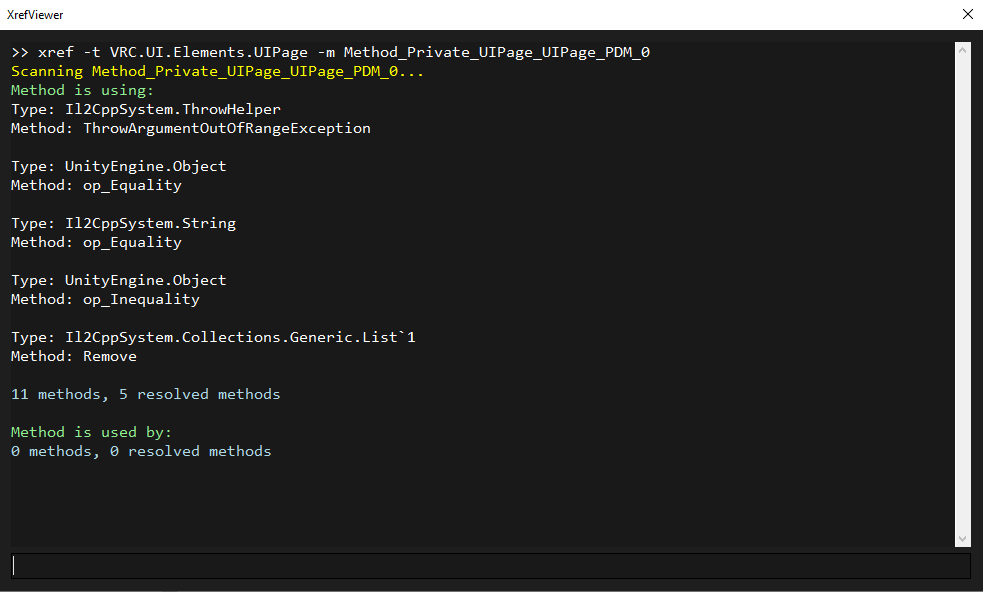Viewport: 983px width, 592px height.
Task: Close the XrefViewer window
Action: tap(967, 14)
